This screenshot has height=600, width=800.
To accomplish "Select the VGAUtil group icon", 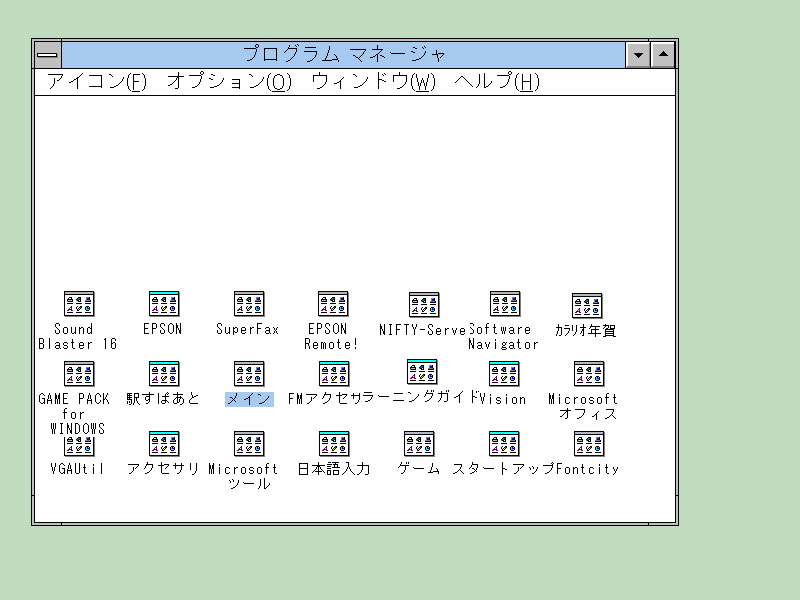I will coord(79,446).
